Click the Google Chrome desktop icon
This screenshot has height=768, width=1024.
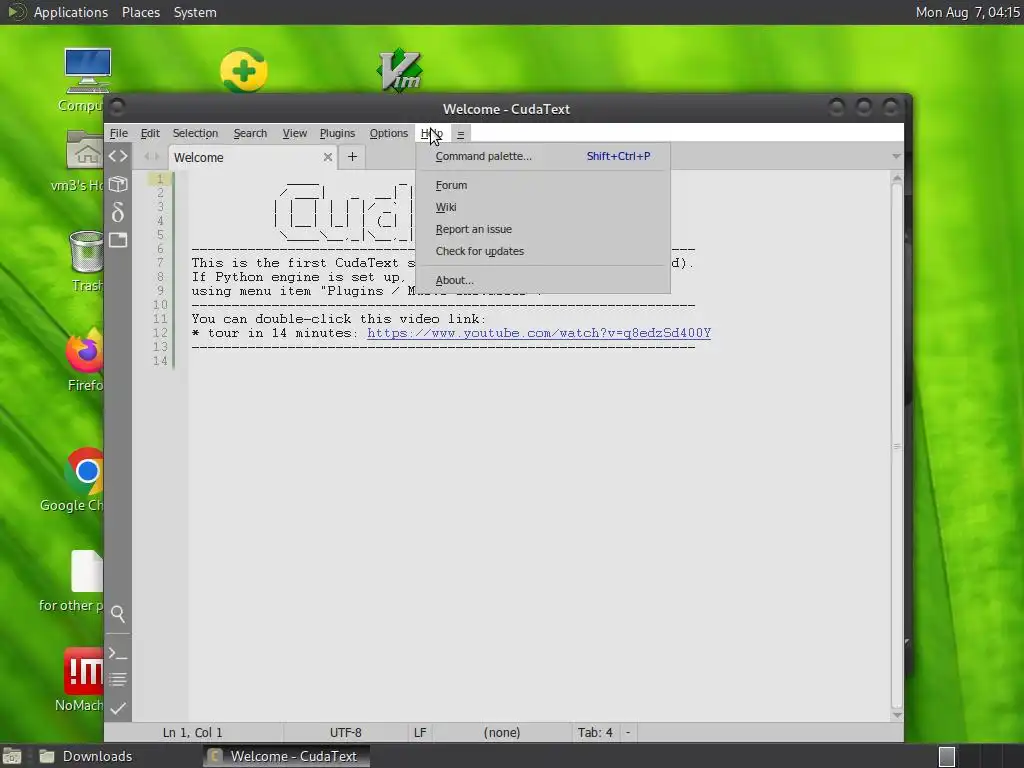click(x=85, y=471)
